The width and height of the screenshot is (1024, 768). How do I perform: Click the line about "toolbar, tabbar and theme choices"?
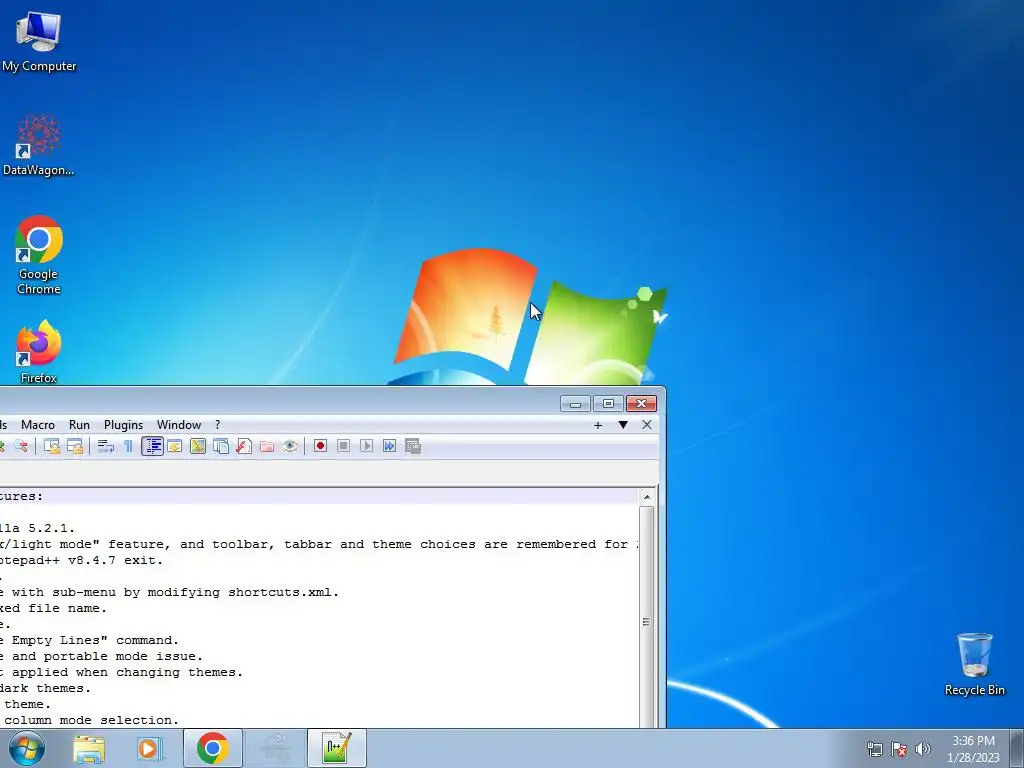pyautogui.click(x=319, y=544)
